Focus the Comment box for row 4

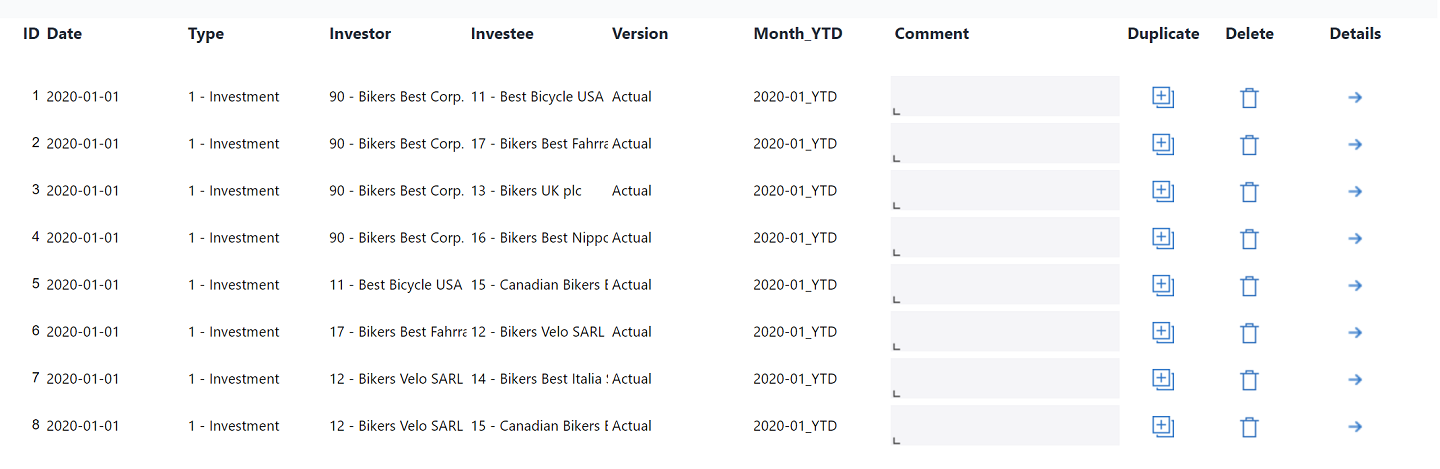pyautogui.click(x=1005, y=237)
